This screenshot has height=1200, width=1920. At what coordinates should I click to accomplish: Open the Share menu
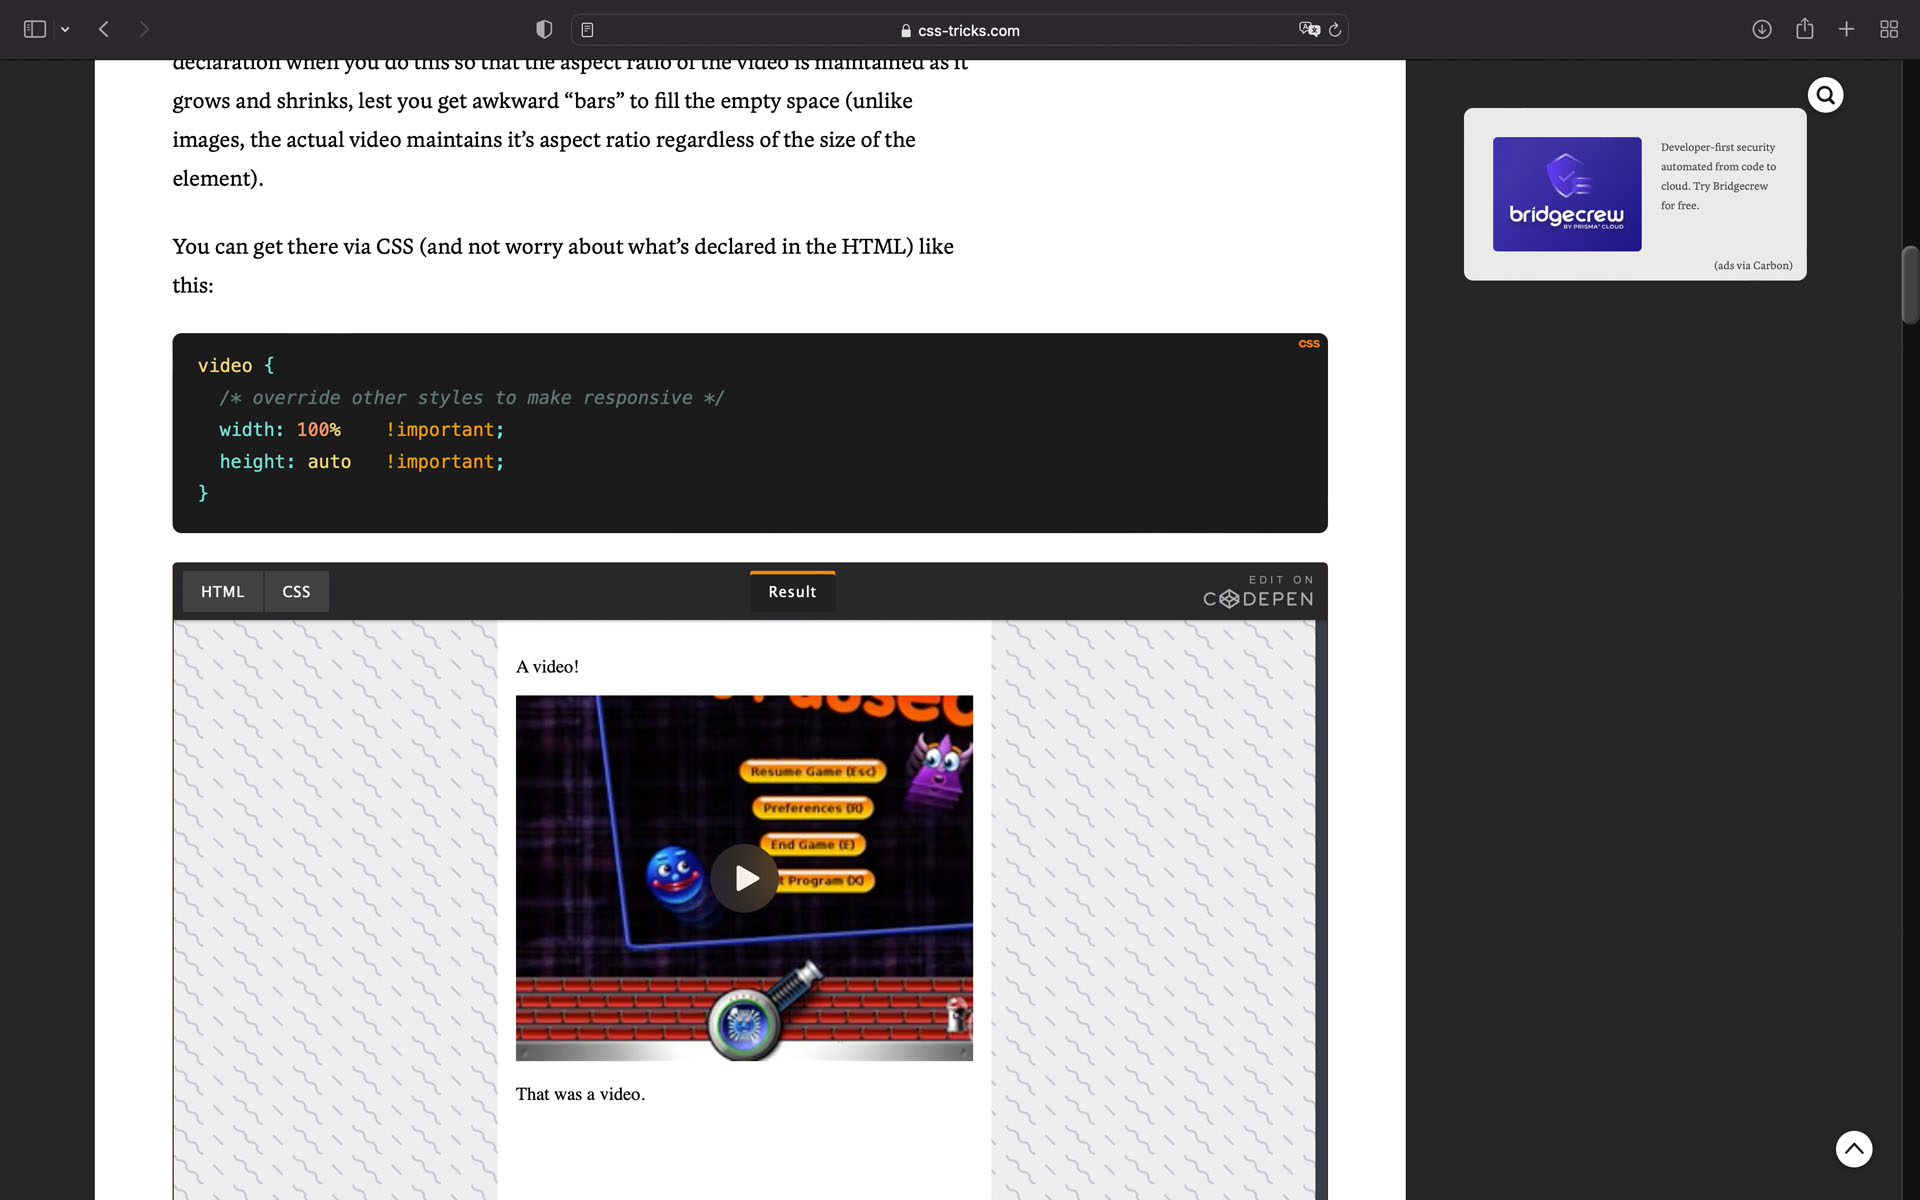pyautogui.click(x=1804, y=29)
